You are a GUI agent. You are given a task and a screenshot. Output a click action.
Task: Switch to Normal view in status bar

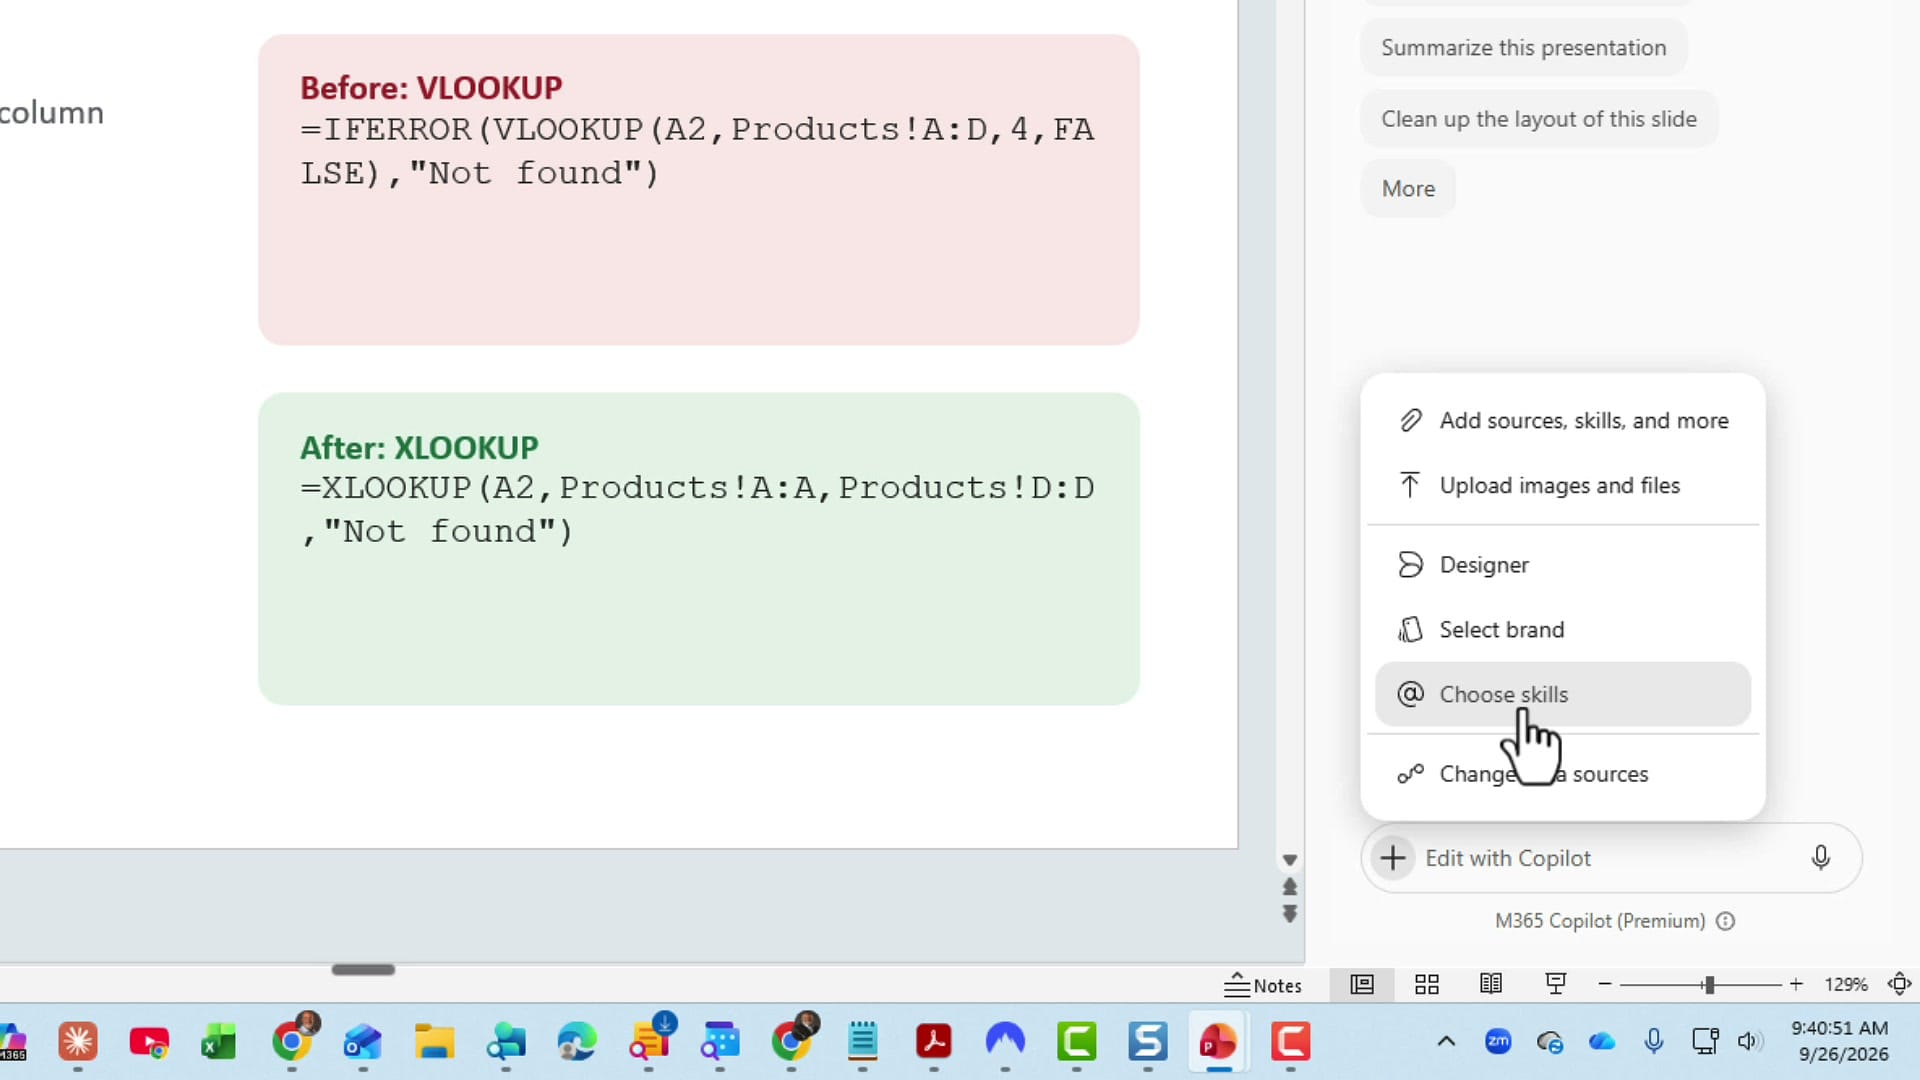[1362, 984]
